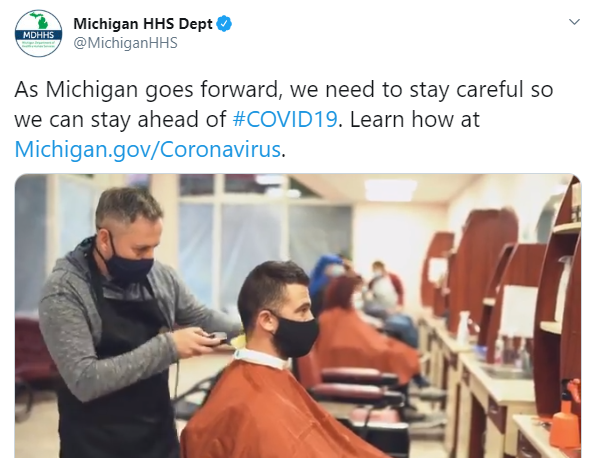Click the hair clippers in barber's hand
This screenshot has width=589, height=458.
click(x=218, y=337)
